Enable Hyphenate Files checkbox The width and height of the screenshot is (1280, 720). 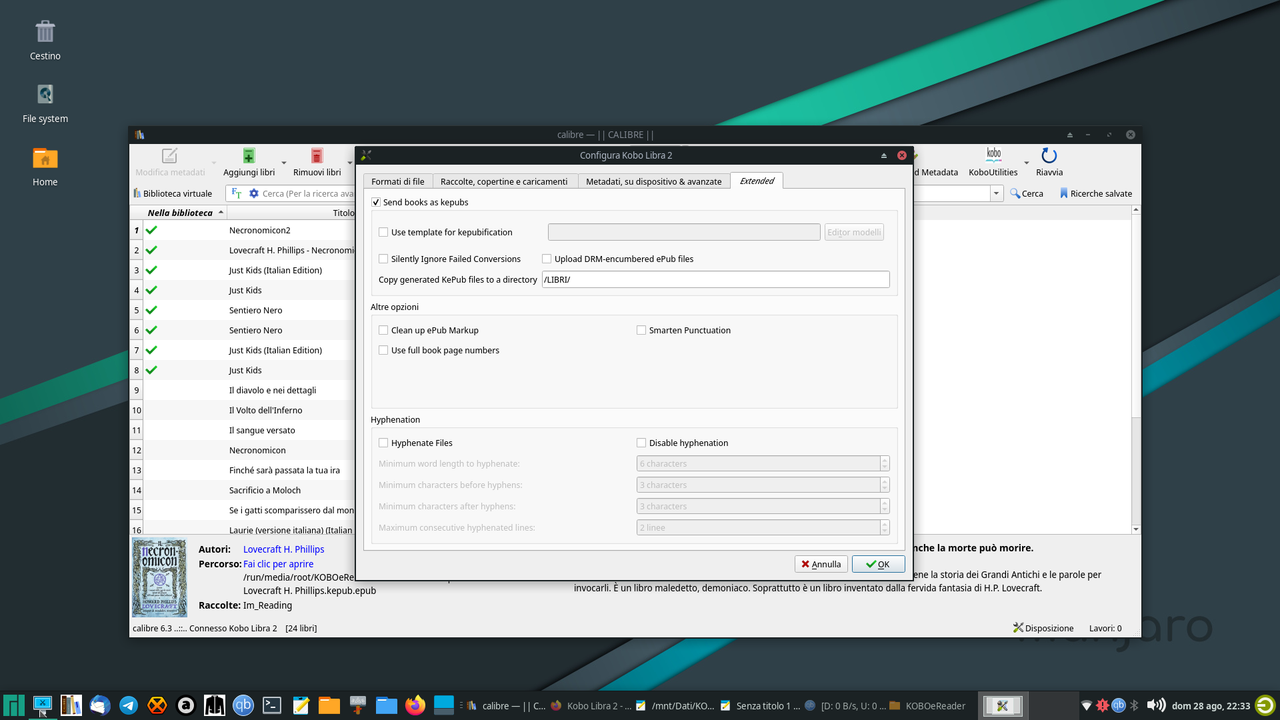[x=384, y=443]
